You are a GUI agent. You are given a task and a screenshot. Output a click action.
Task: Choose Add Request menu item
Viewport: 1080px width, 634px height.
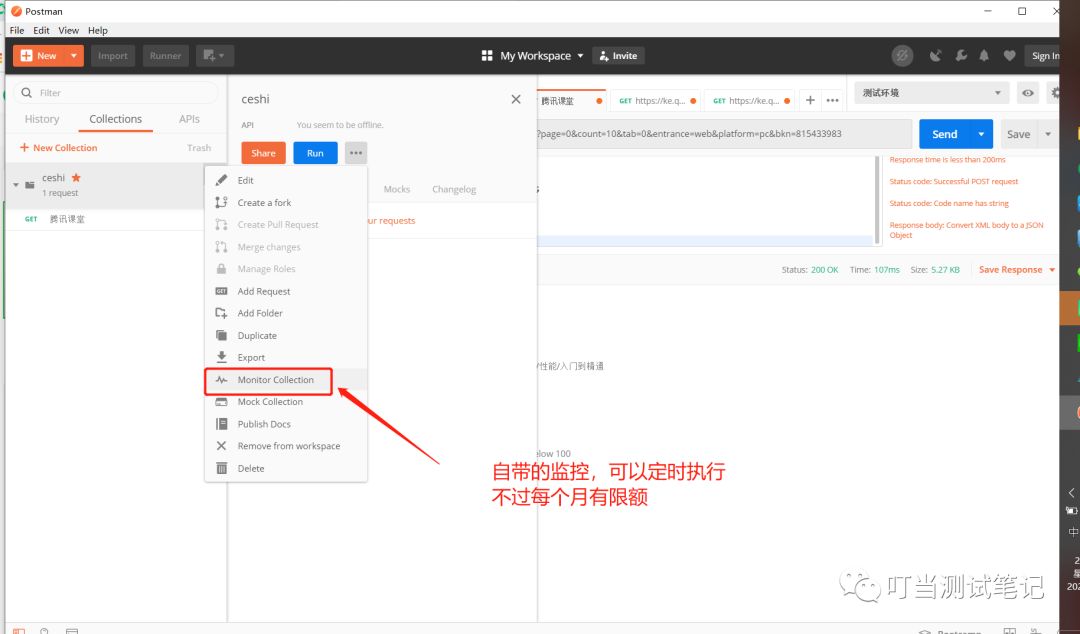tap(286, 292)
